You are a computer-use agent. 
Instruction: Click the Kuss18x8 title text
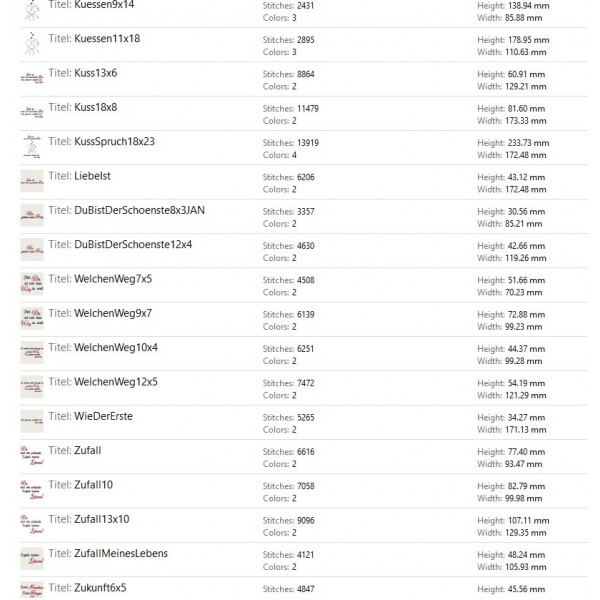click(x=95, y=107)
